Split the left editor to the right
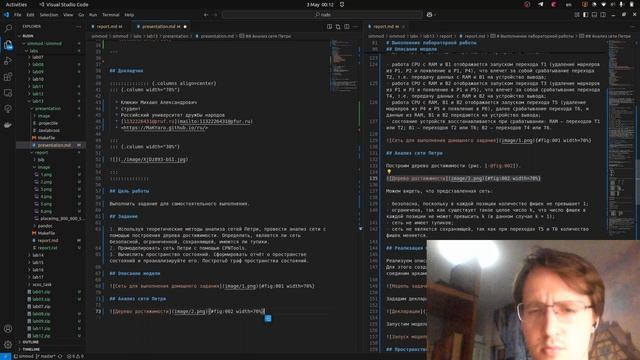Screen dimensions: 640x360 (347, 27)
